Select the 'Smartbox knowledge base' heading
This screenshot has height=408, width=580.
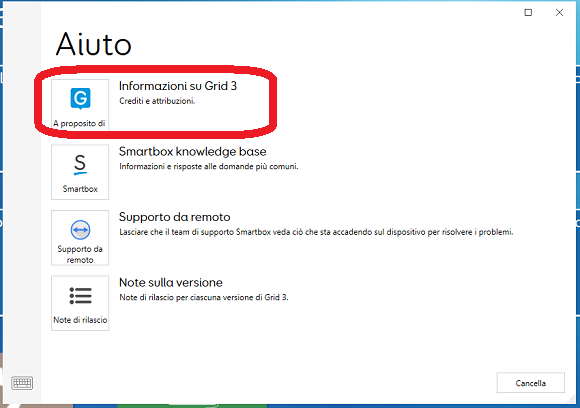click(x=192, y=152)
